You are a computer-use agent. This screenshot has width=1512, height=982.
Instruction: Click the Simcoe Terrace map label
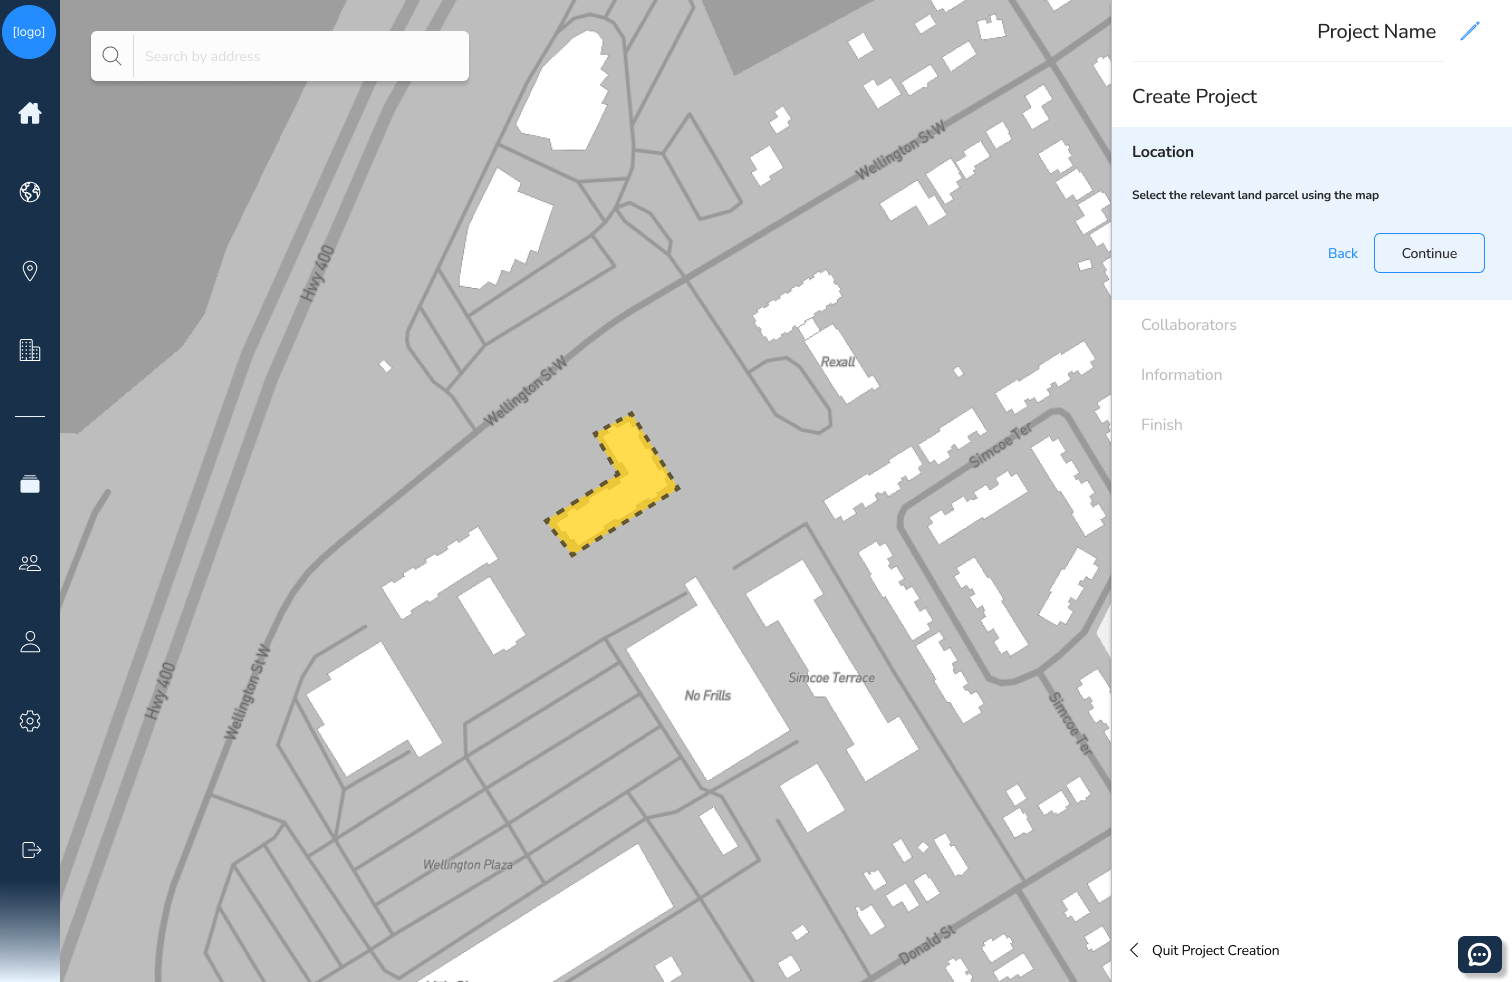[x=831, y=678]
